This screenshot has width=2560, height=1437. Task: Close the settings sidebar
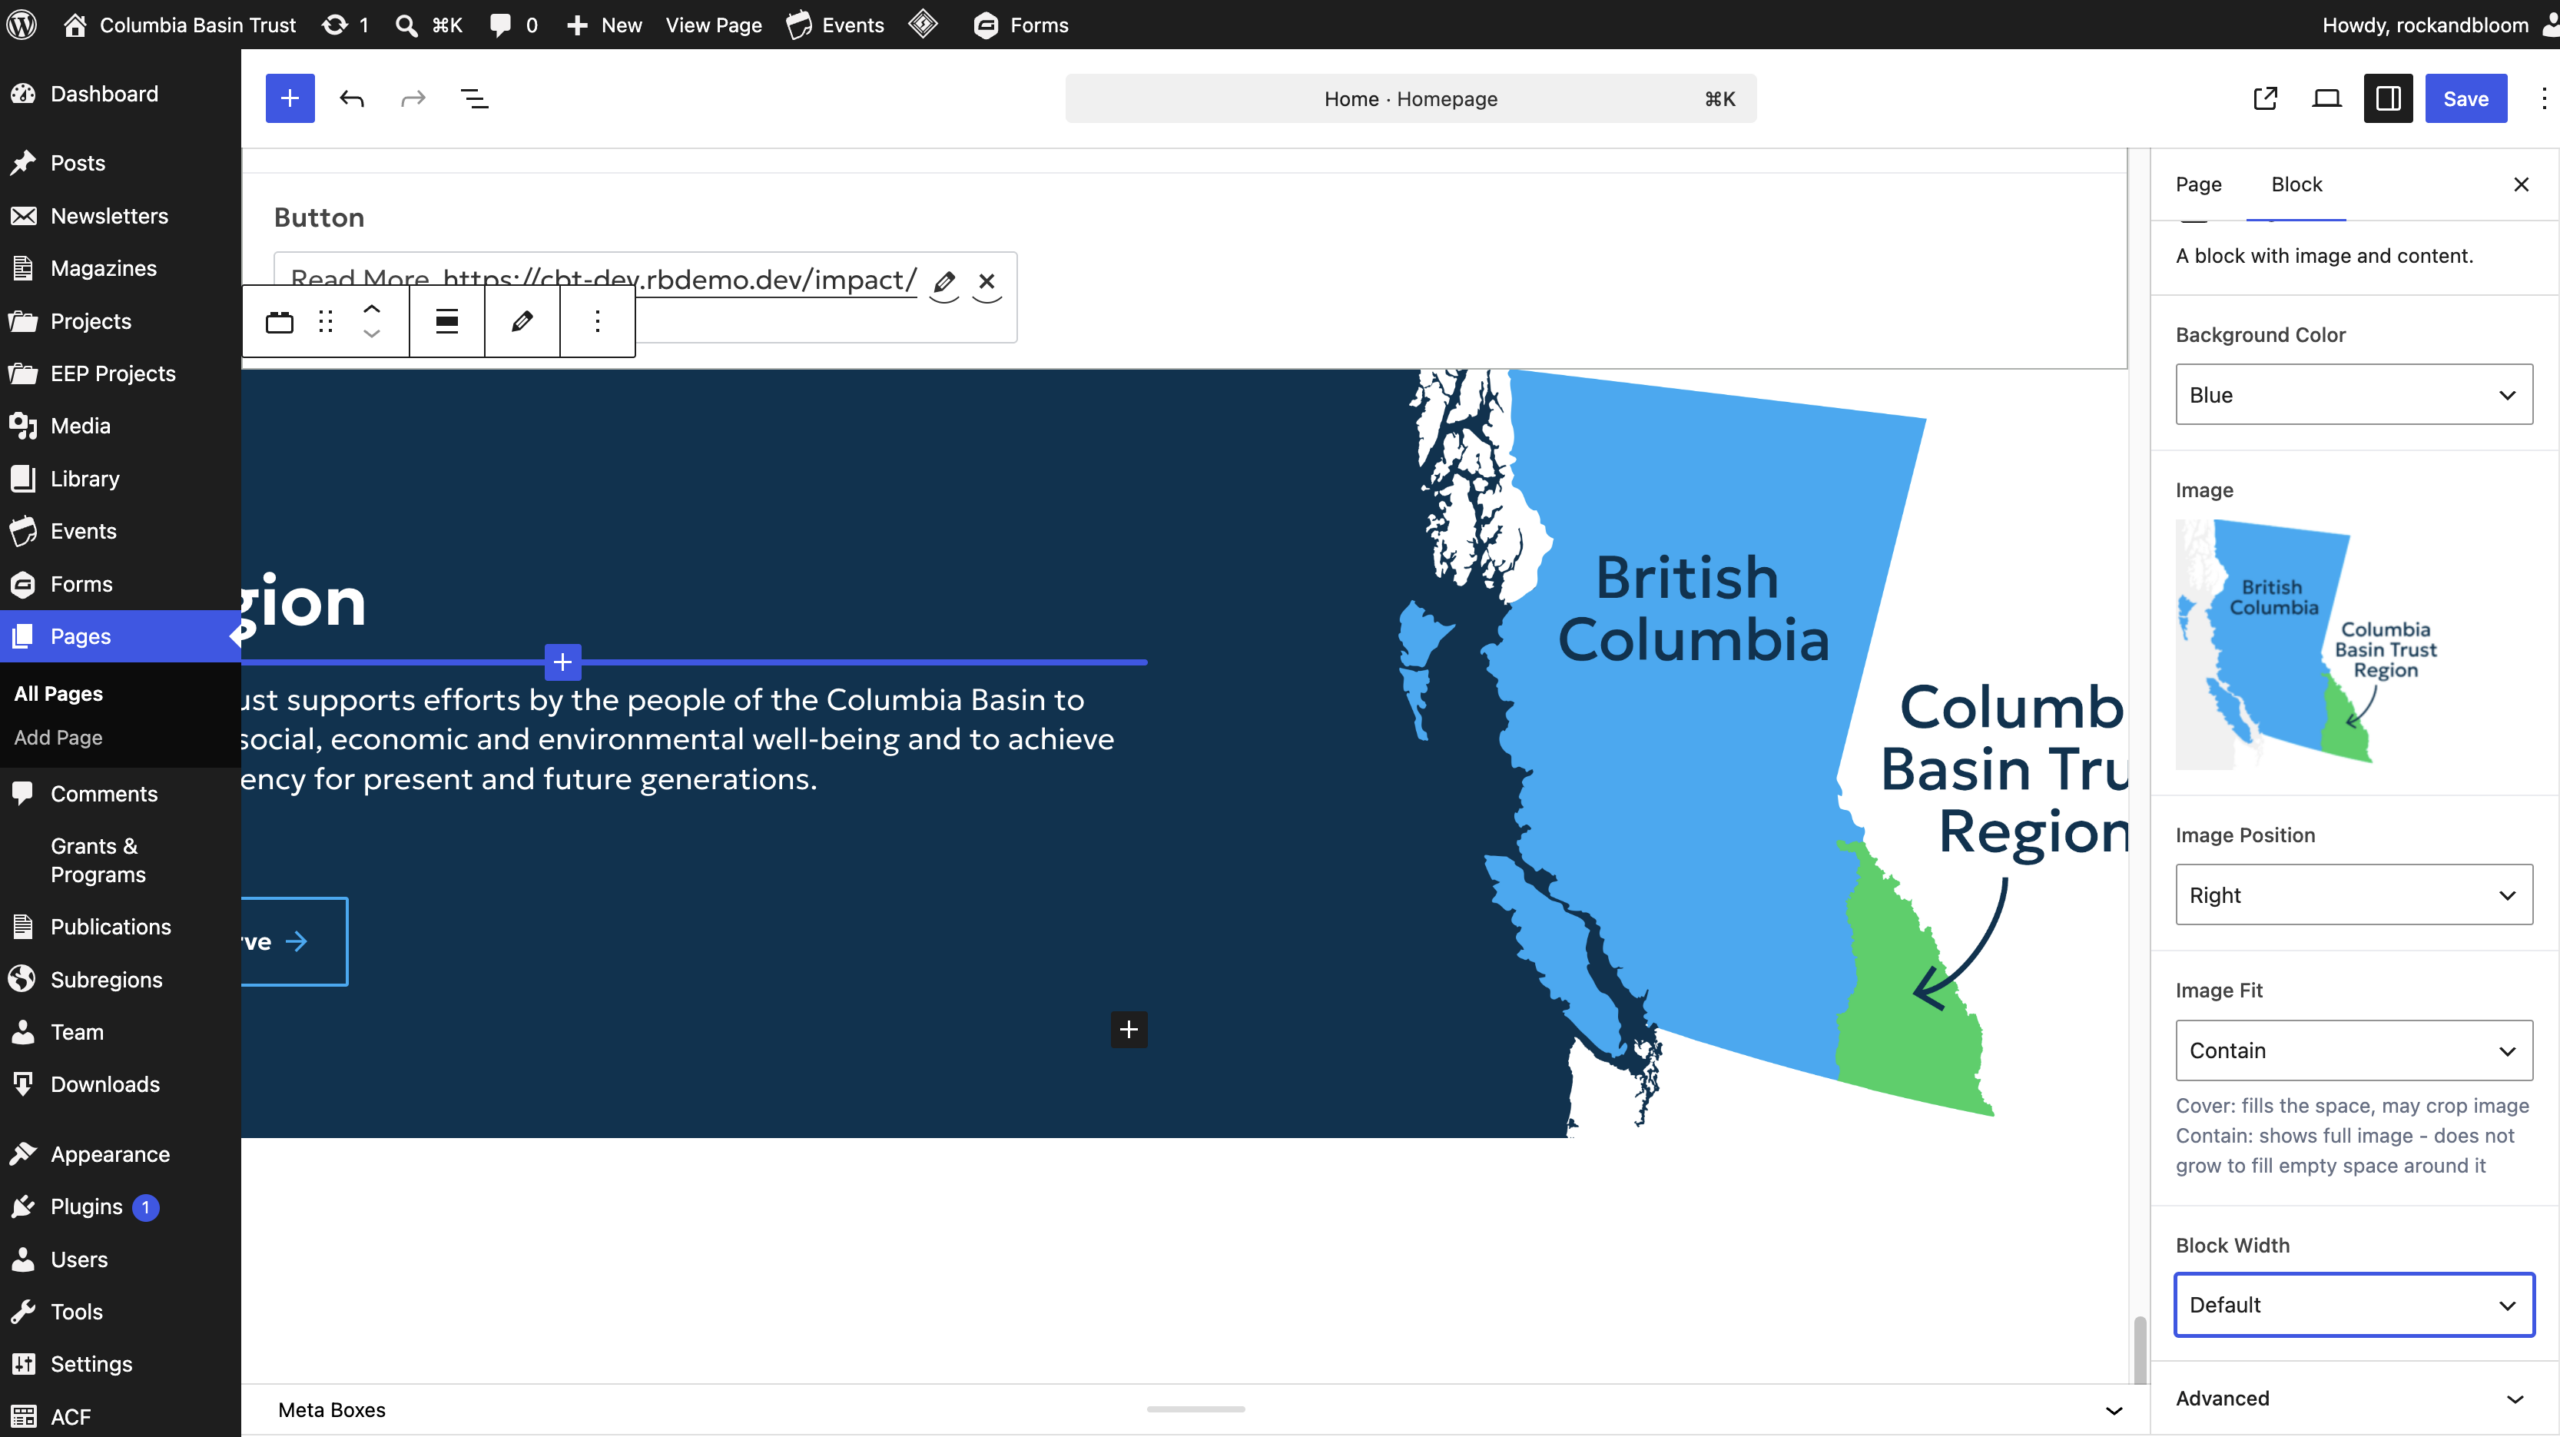(2521, 184)
